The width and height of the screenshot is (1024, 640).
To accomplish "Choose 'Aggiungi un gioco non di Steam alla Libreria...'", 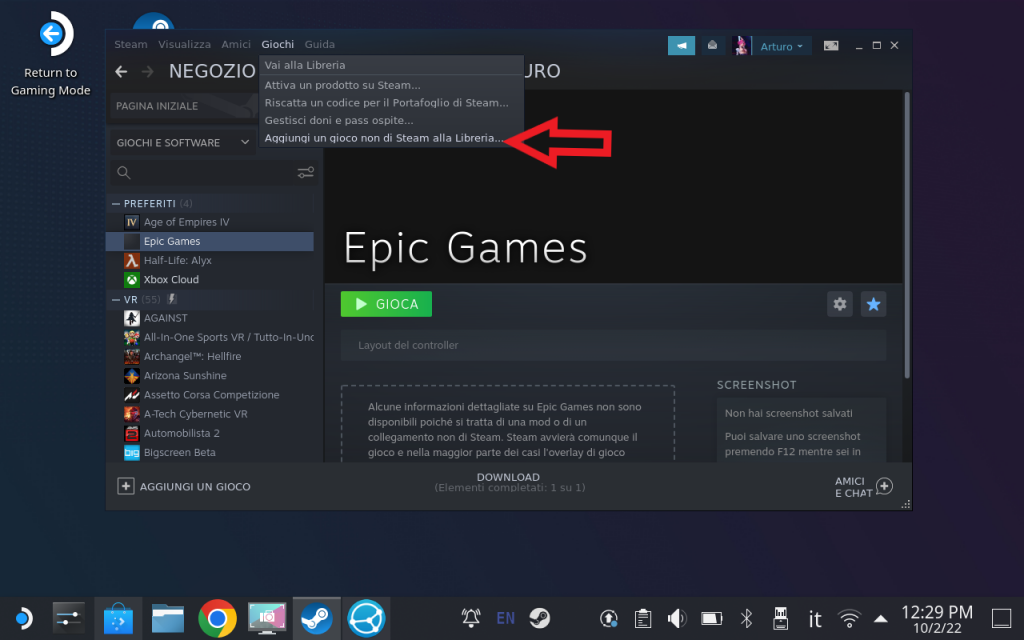I will pos(391,138).
